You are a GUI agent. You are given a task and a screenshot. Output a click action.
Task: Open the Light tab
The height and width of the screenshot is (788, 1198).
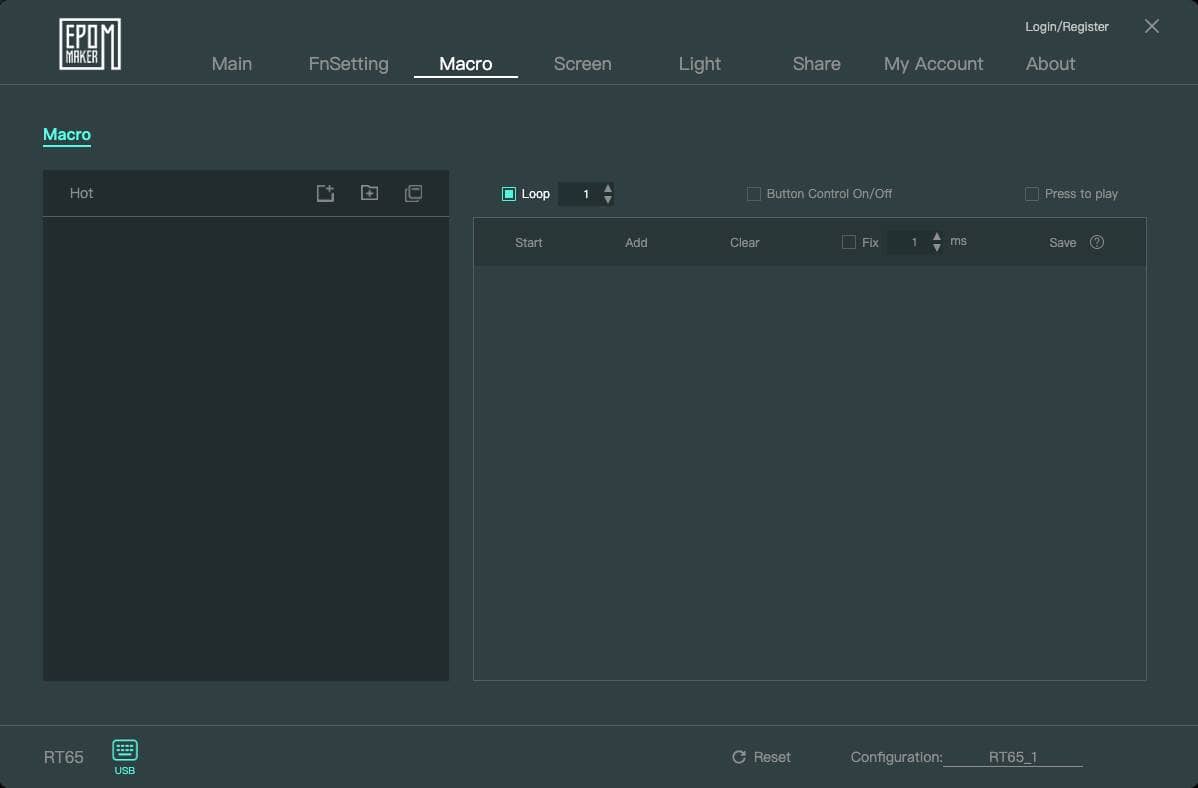point(699,64)
